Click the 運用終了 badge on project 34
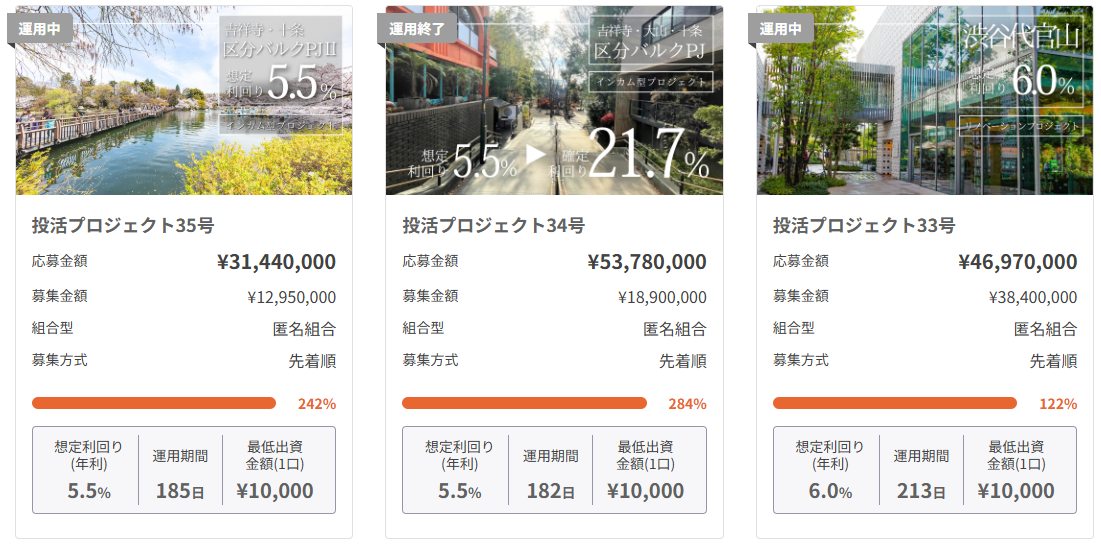This screenshot has width=1101, height=546. 417,28
